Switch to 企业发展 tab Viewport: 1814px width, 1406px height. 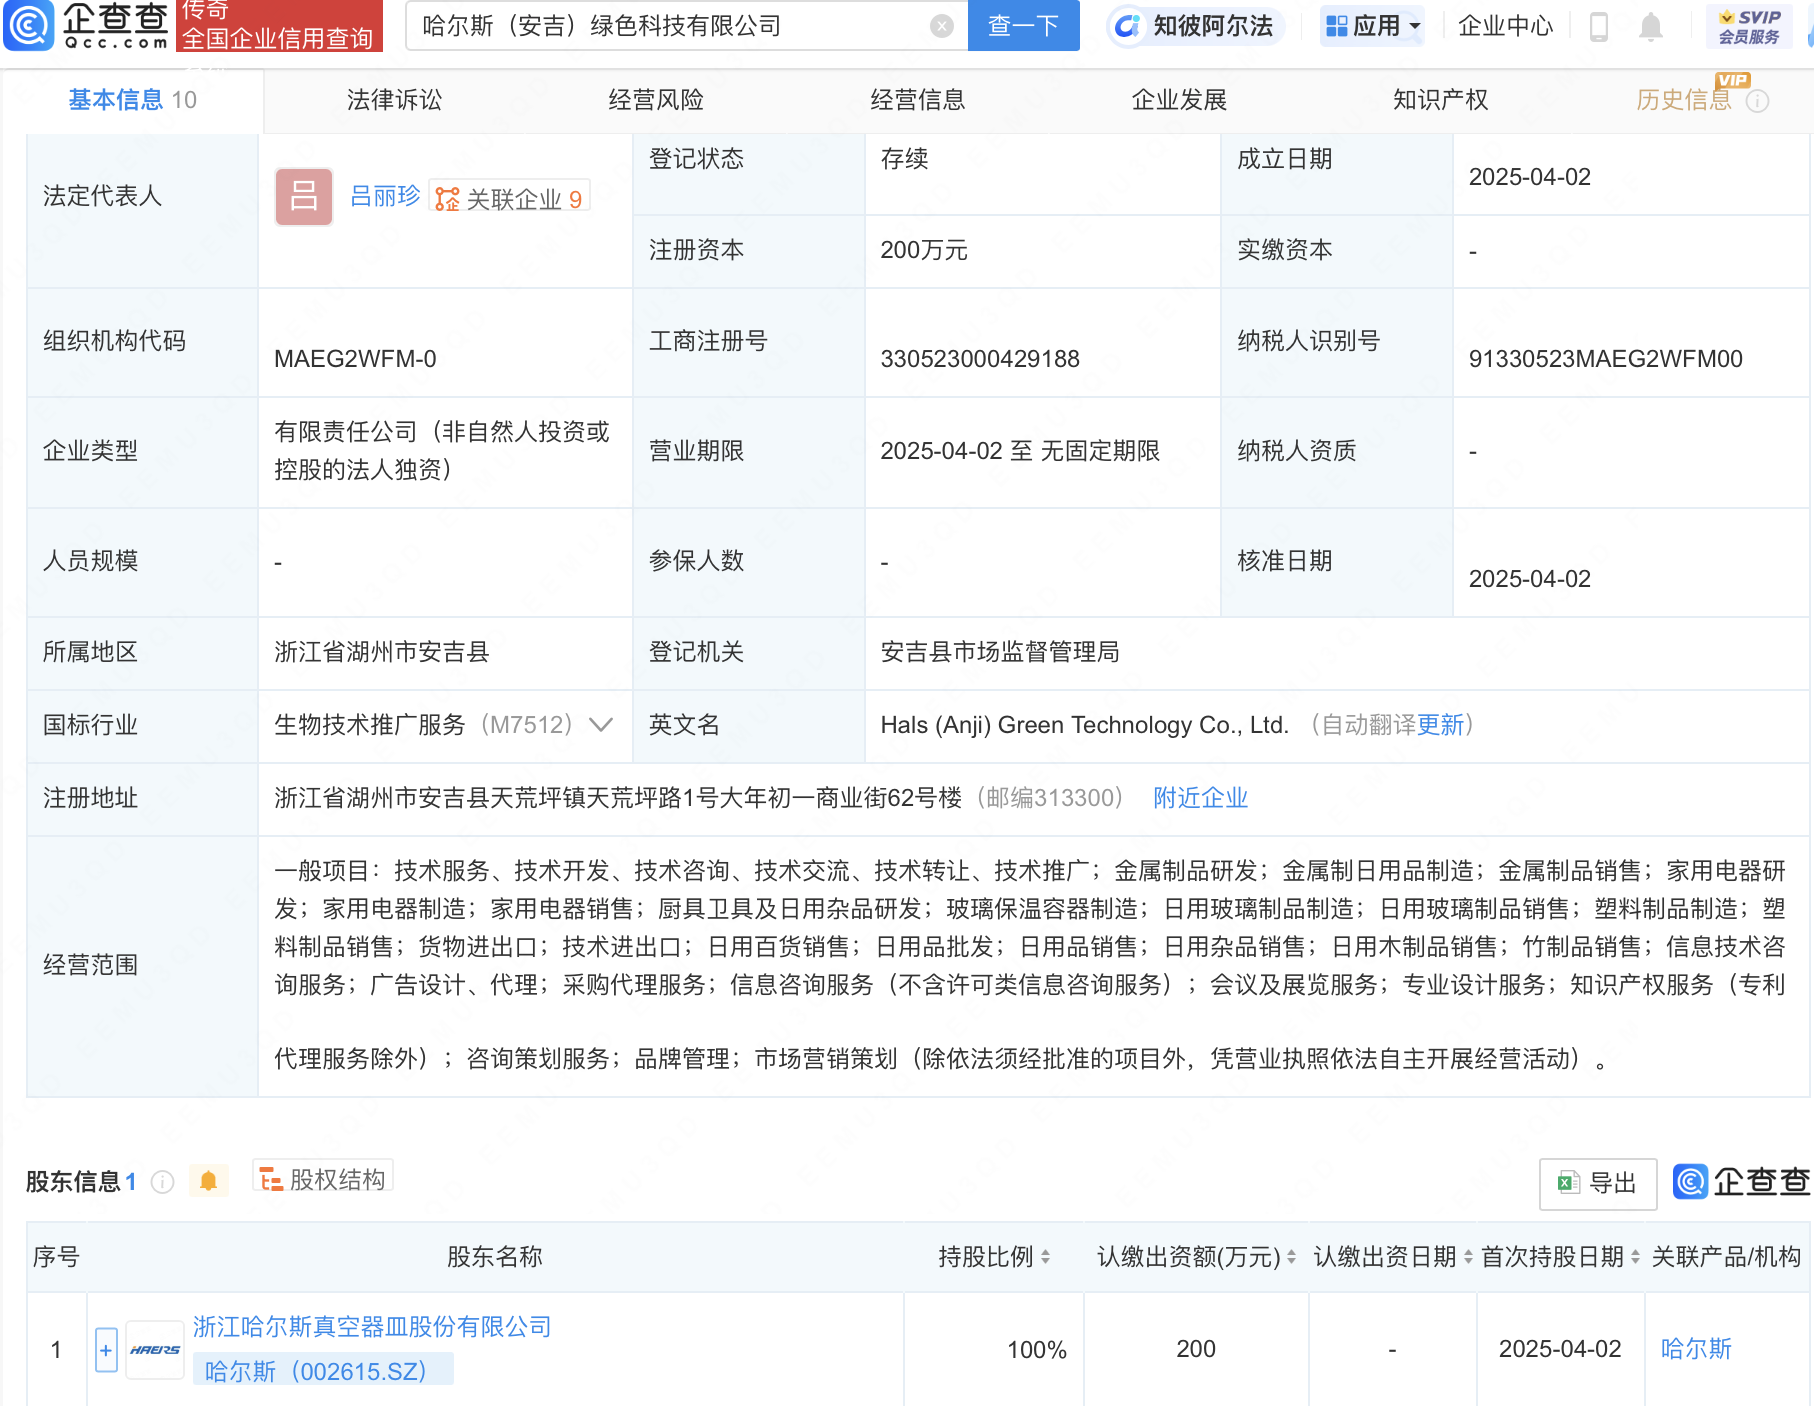[x=1179, y=100]
